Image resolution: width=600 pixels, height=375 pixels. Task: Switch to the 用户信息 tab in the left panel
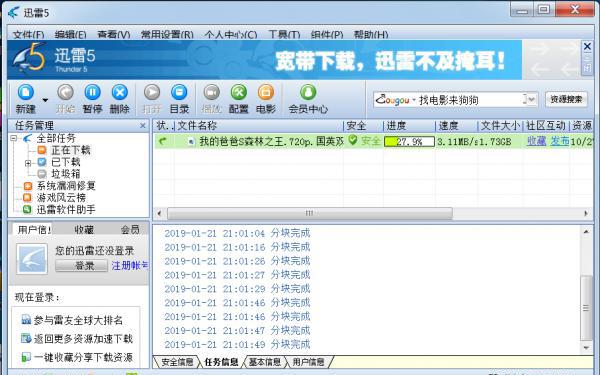34,229
